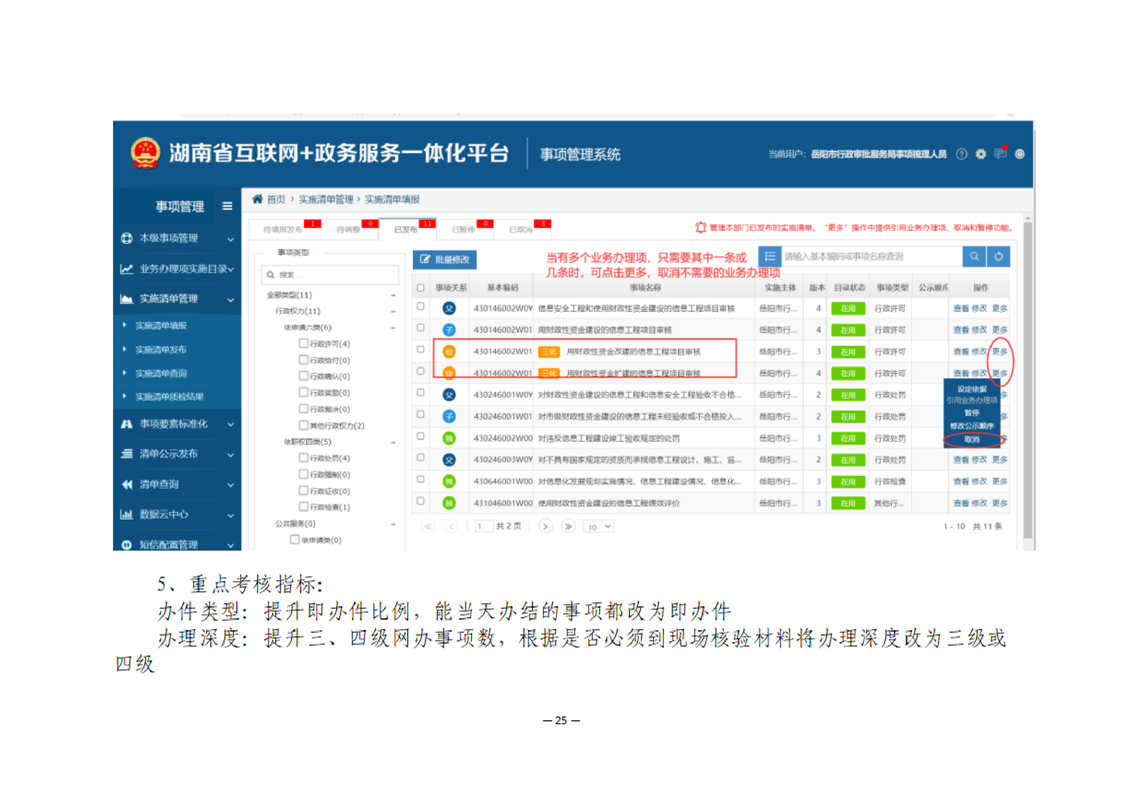Open the messages icon with red dot
Viewport: 1122px width, 792px height.
coord(1000,154)
